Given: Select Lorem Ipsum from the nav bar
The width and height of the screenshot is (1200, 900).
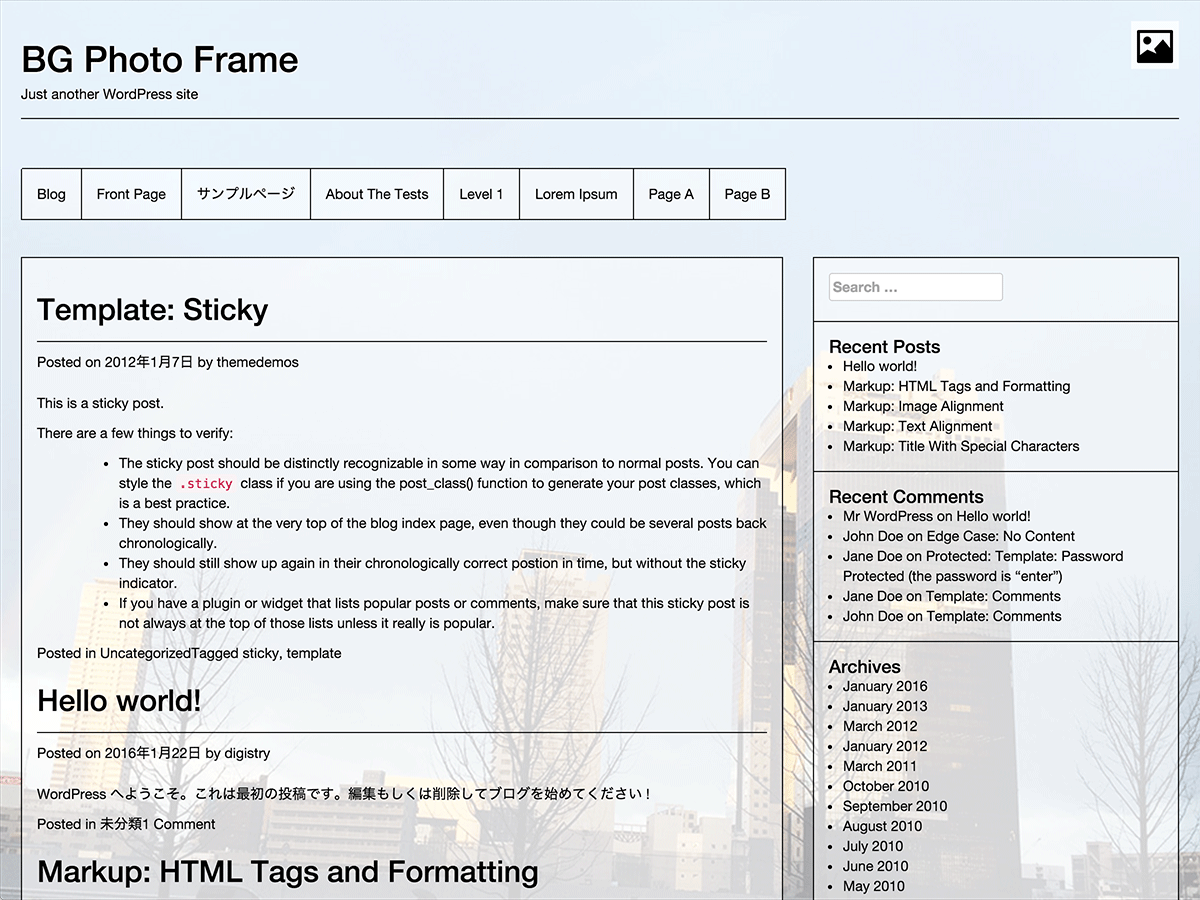Looking at the screenshot, I should click(576, 194).
